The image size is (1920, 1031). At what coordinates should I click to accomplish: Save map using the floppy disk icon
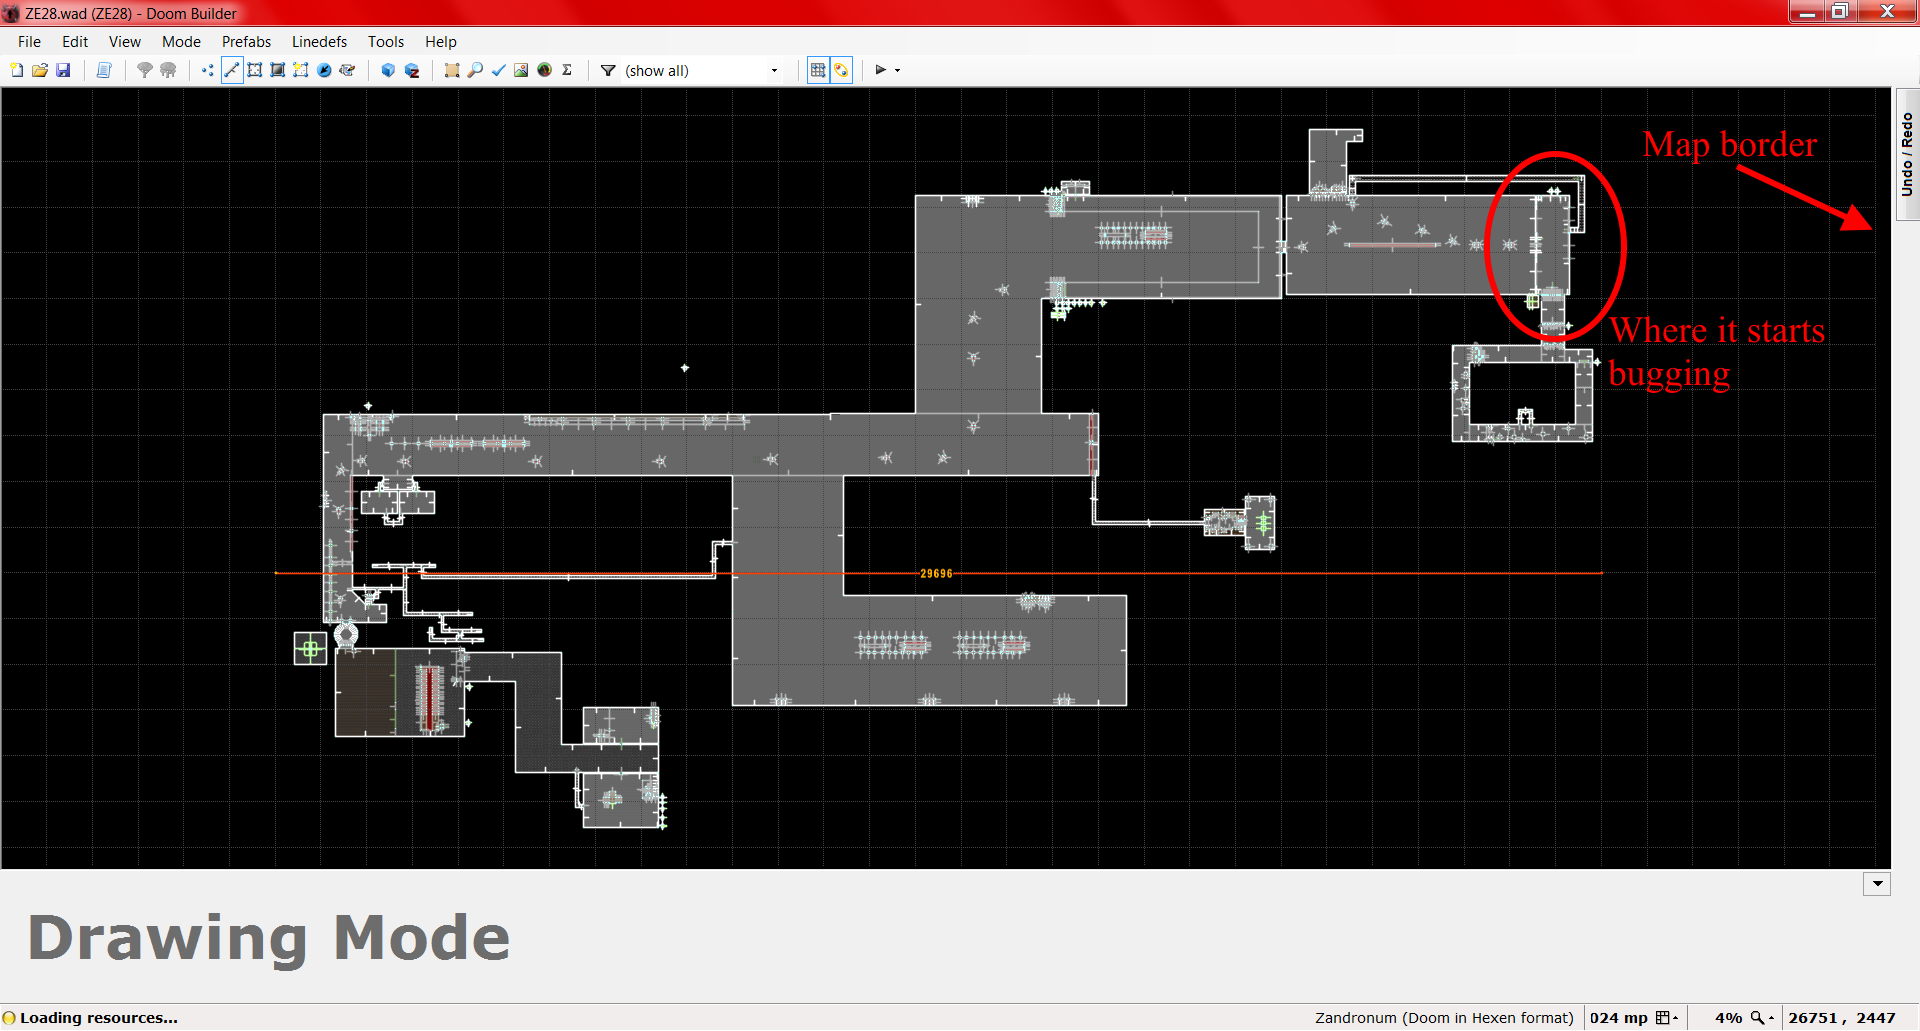[63, 70]
